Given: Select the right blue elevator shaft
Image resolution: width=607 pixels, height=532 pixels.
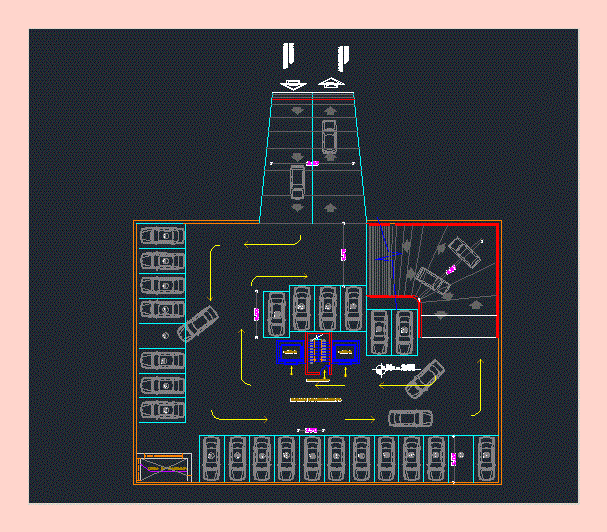Looking at the screenshot, I should tap(346, 352).
